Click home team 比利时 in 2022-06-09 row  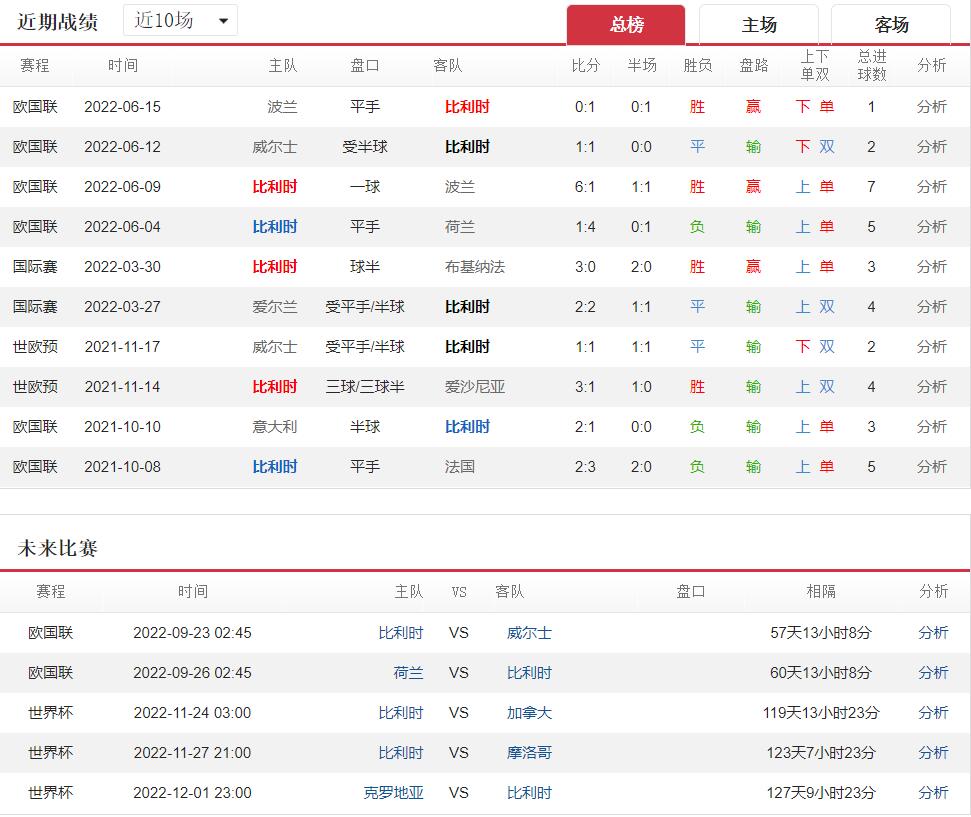(274, 186)
